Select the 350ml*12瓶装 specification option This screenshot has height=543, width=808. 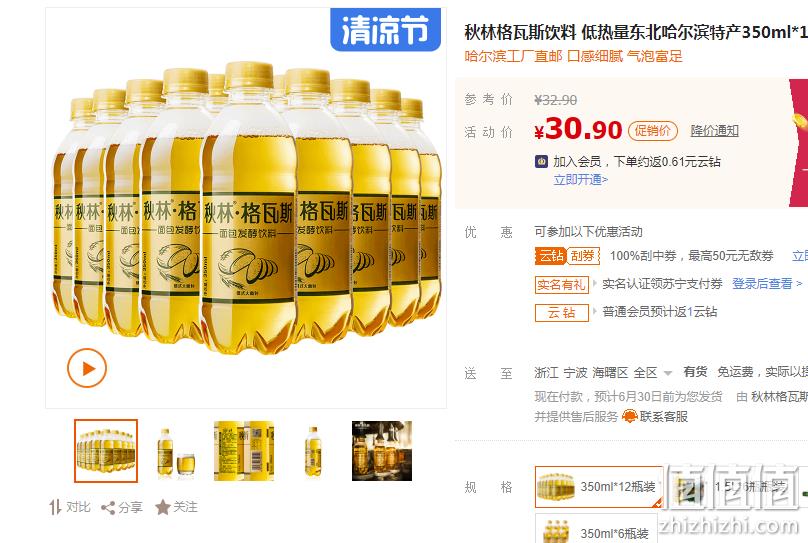point(599,487)
